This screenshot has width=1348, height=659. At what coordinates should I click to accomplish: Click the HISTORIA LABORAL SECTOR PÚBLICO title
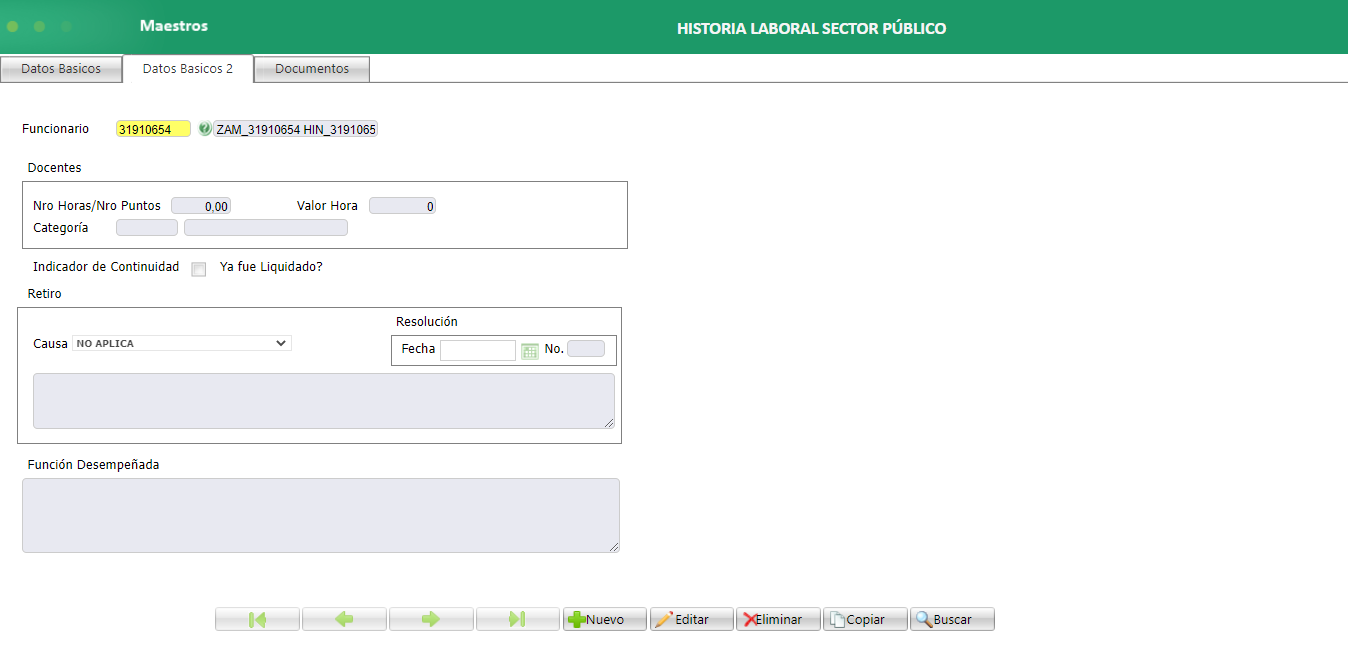pyautogui.click(x=811, y=28)
